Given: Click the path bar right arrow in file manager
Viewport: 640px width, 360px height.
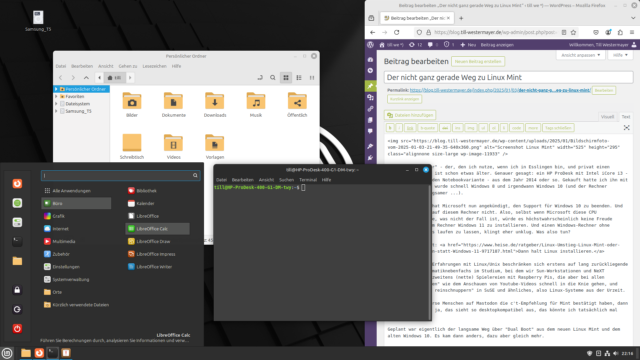Looking at the screenshot, I should 130,78.
